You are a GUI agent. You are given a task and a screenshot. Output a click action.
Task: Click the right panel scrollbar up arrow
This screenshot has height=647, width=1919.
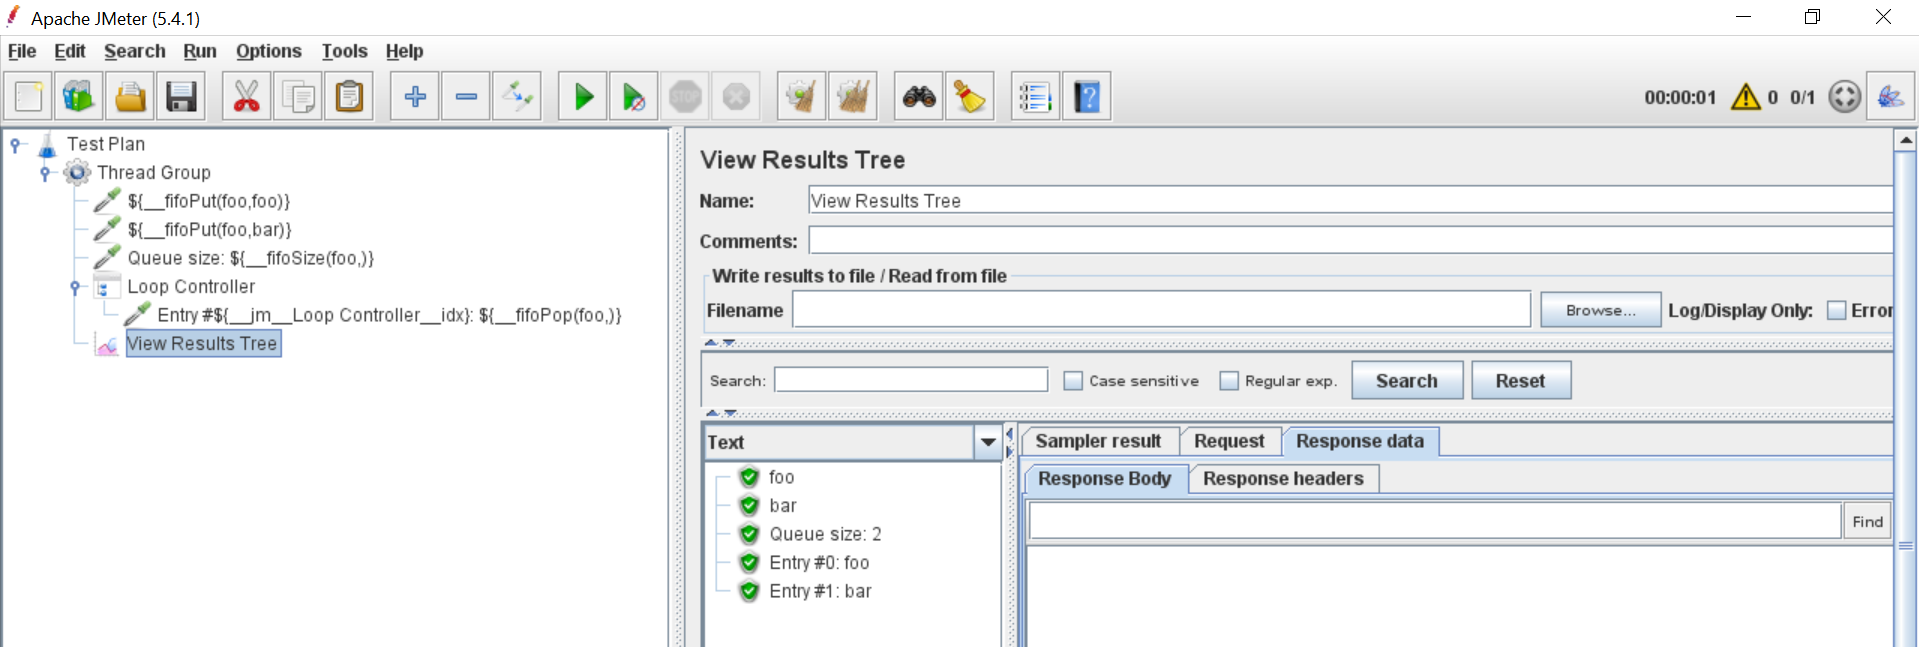(x=1906, y=141)
